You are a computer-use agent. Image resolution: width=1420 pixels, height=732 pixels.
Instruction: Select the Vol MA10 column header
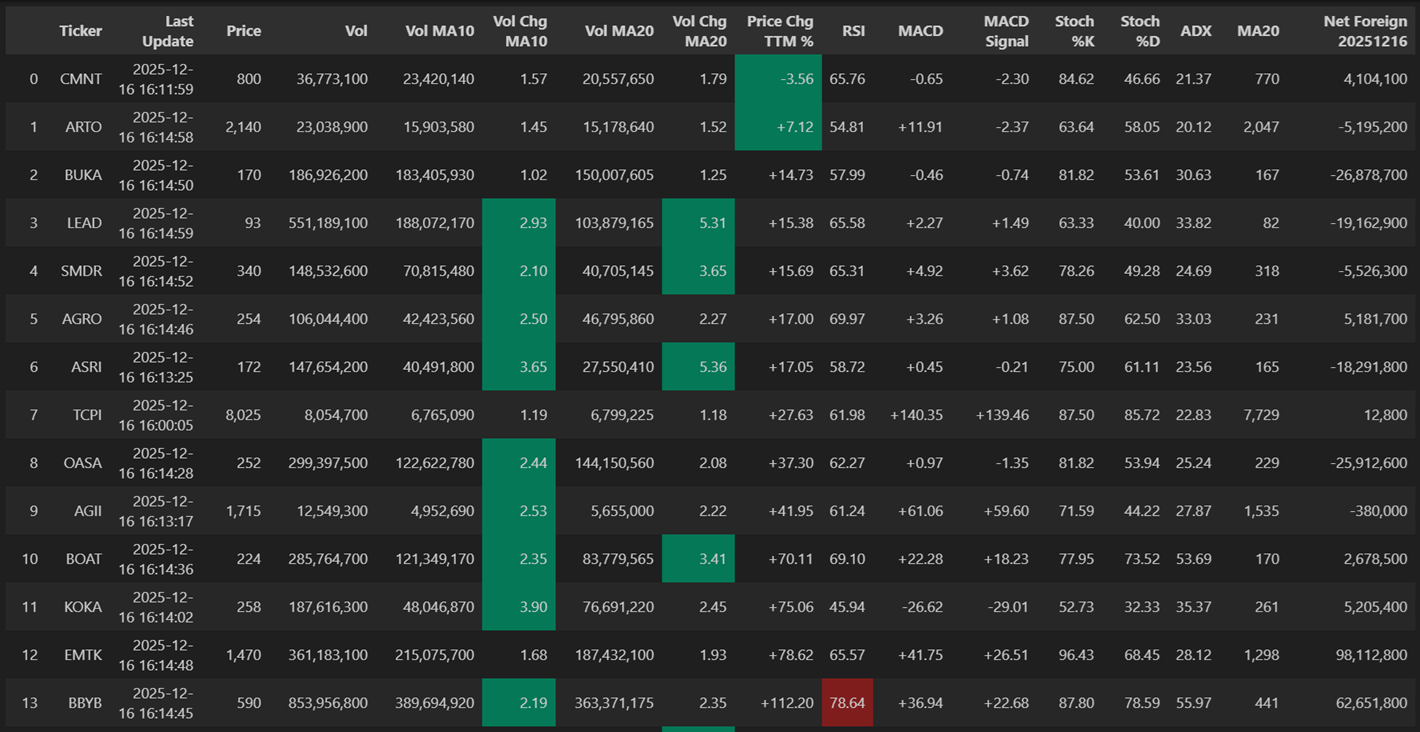439,31
